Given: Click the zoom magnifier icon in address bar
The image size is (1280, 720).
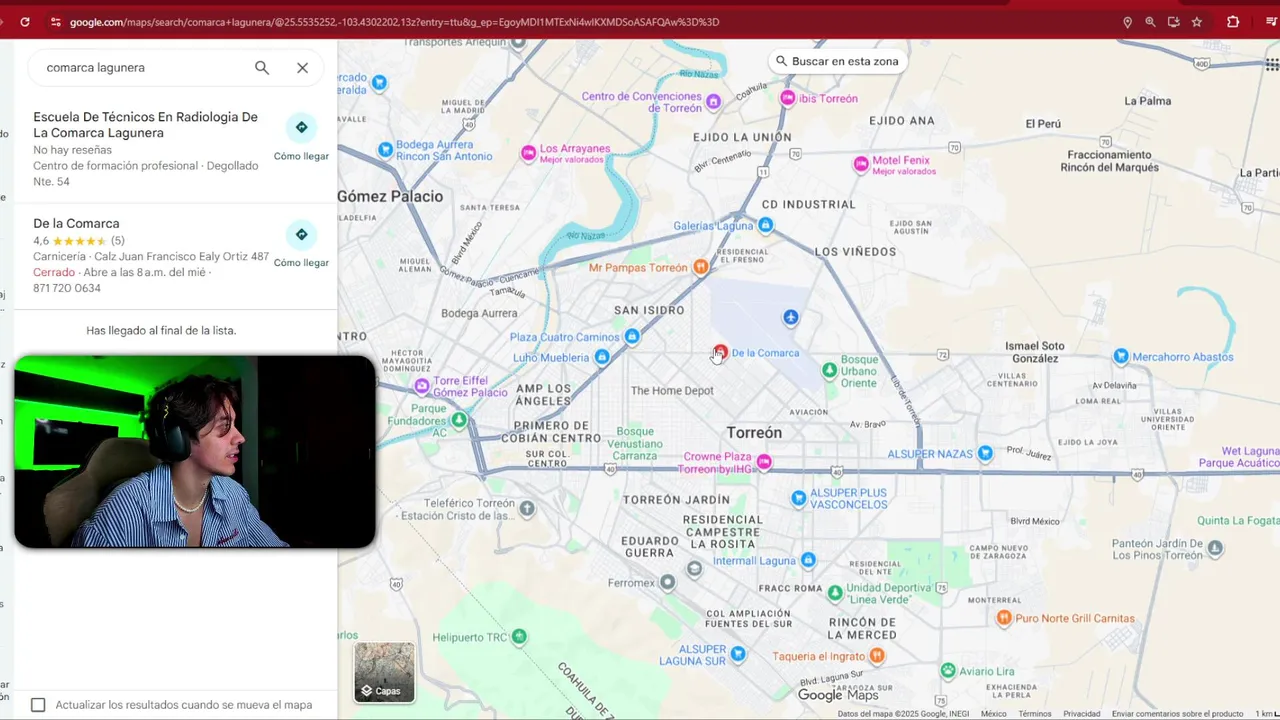Looking at the screenshot, I should [1150, 22].
